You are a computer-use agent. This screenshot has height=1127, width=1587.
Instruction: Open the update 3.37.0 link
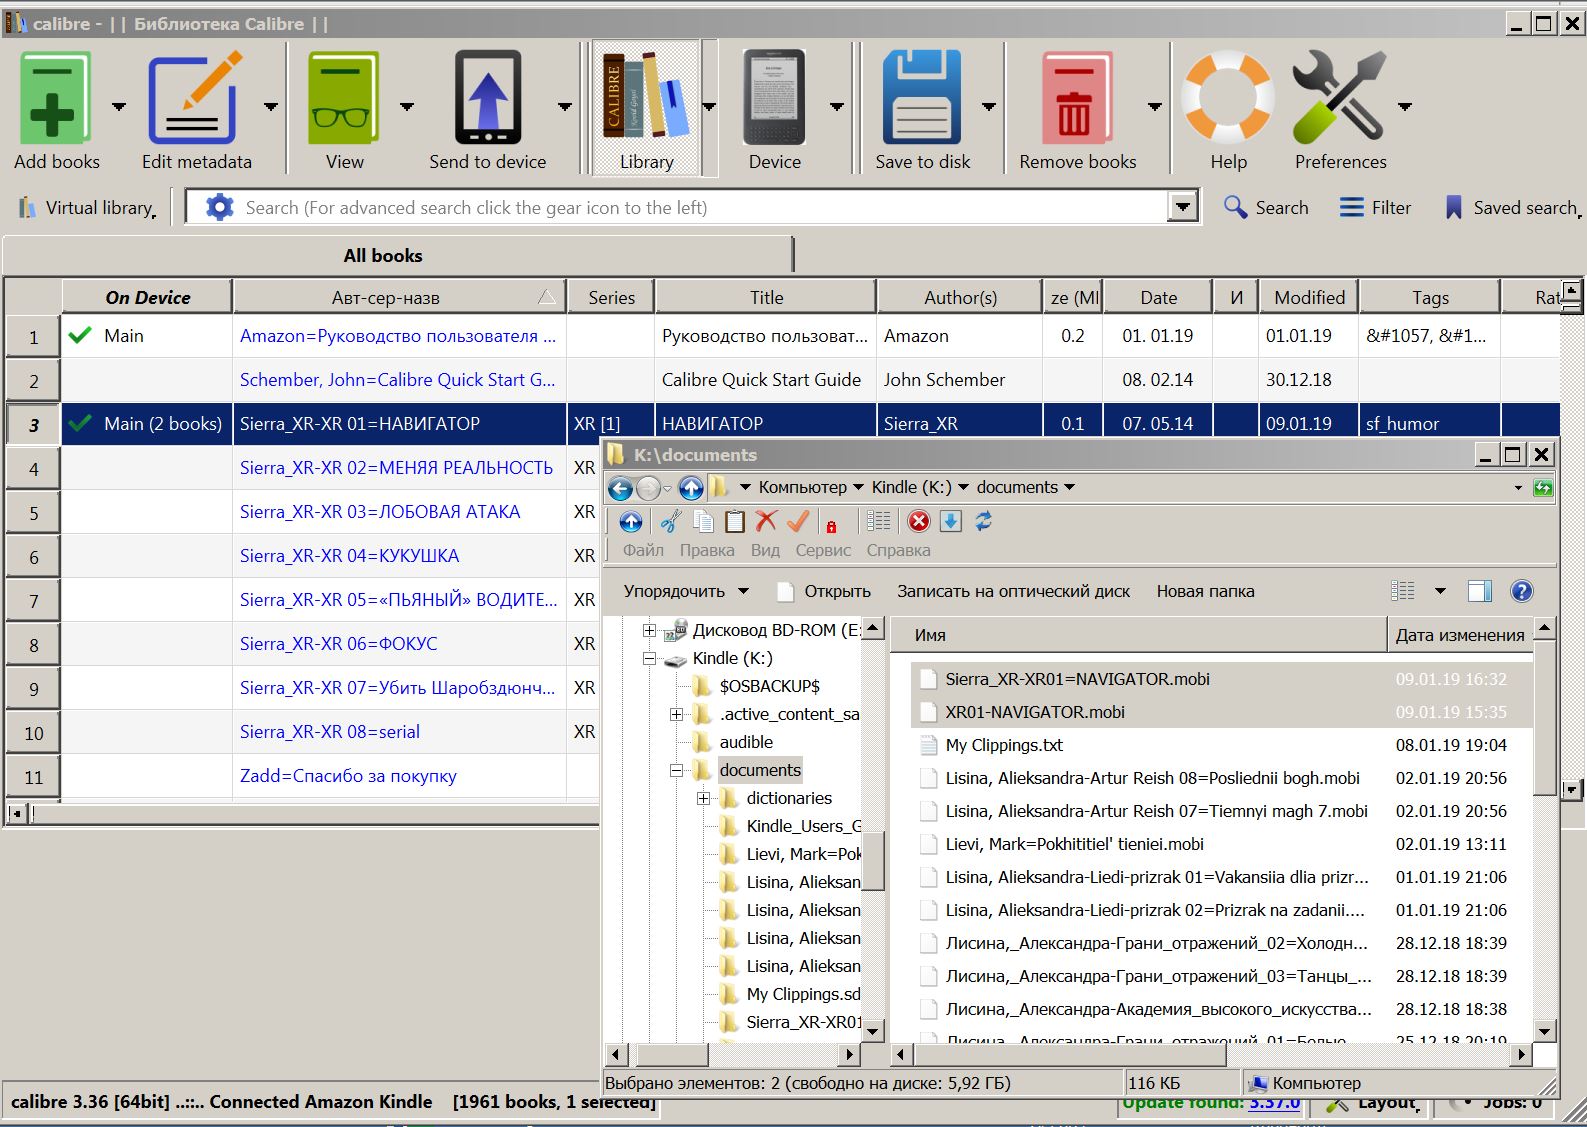(1274, 1103)
